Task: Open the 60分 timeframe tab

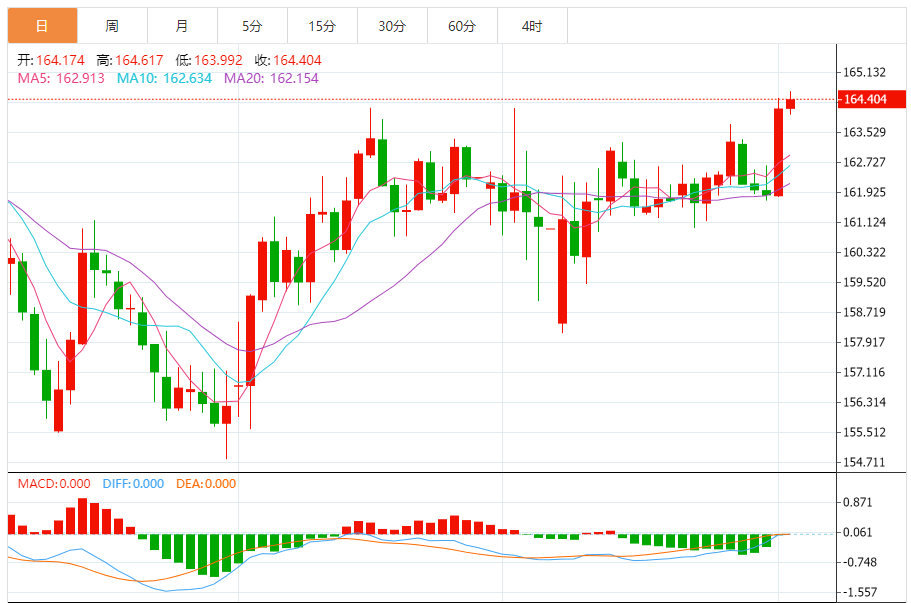Action: (462, 26)
